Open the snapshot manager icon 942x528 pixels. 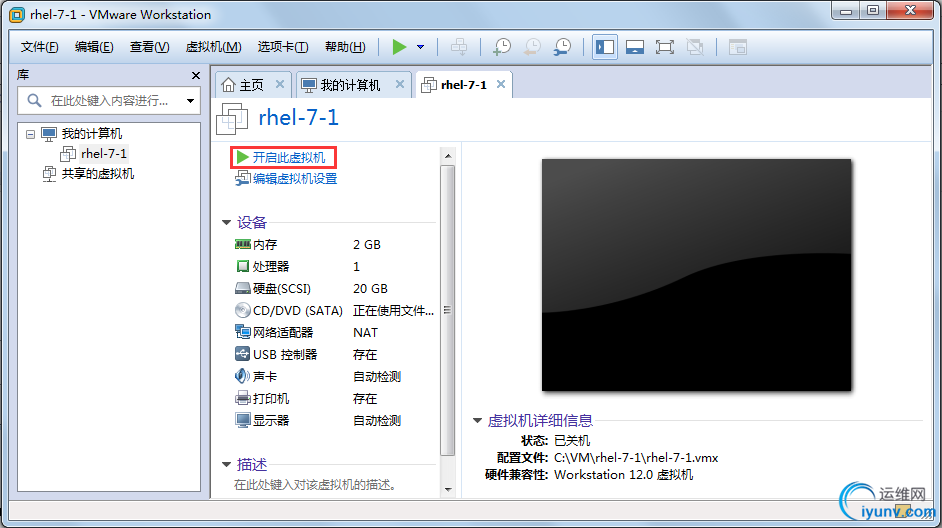tap(562, 47)
